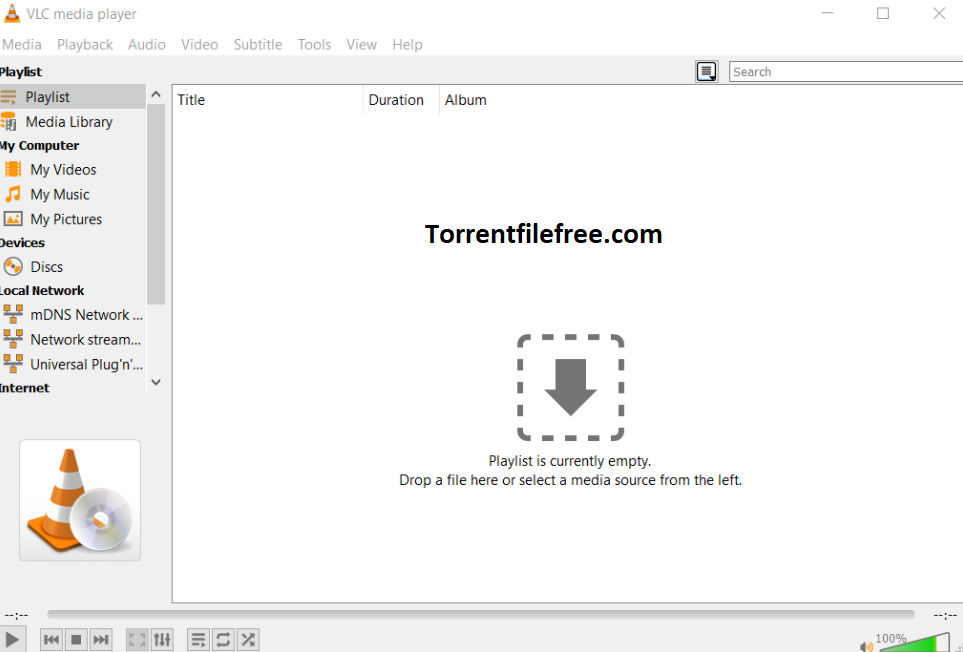Image resolution: width=963 pixels, height=652 pixels.
Task: Click the Media Library database icon
Action: pos(9,122)
